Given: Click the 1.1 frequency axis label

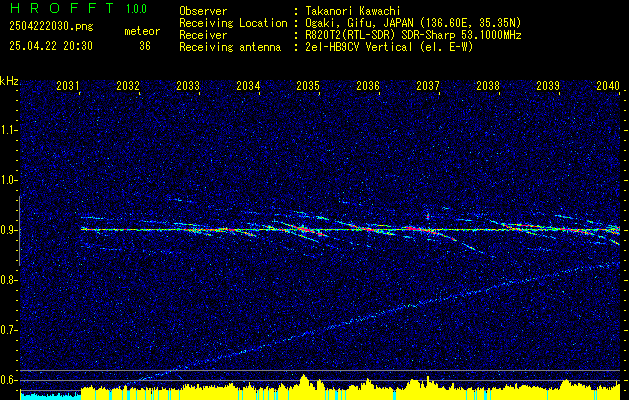Looking at the screenshot, I should pos(9,130).
